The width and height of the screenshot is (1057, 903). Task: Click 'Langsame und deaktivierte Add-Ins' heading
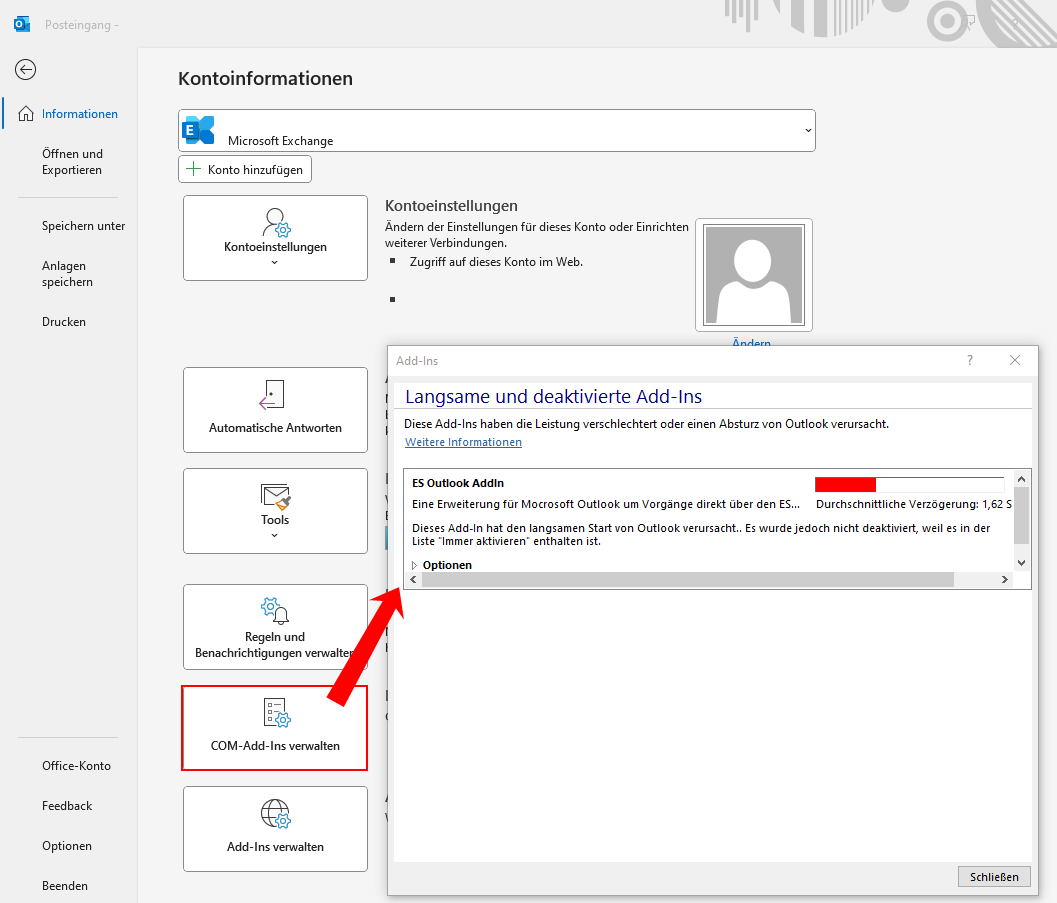(x=553, y=396)
